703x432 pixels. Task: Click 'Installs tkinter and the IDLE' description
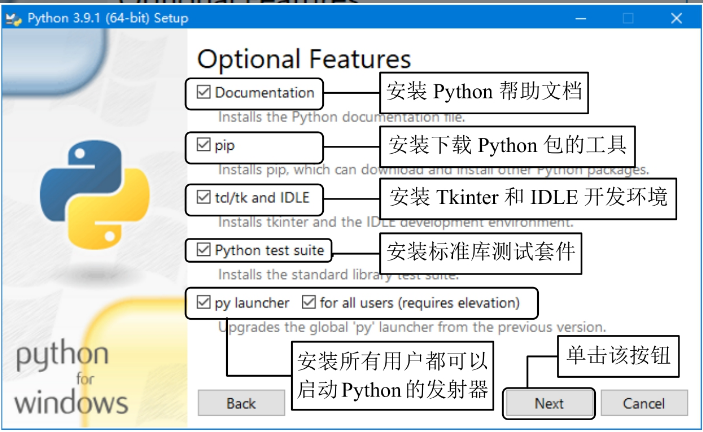point(396,222)
